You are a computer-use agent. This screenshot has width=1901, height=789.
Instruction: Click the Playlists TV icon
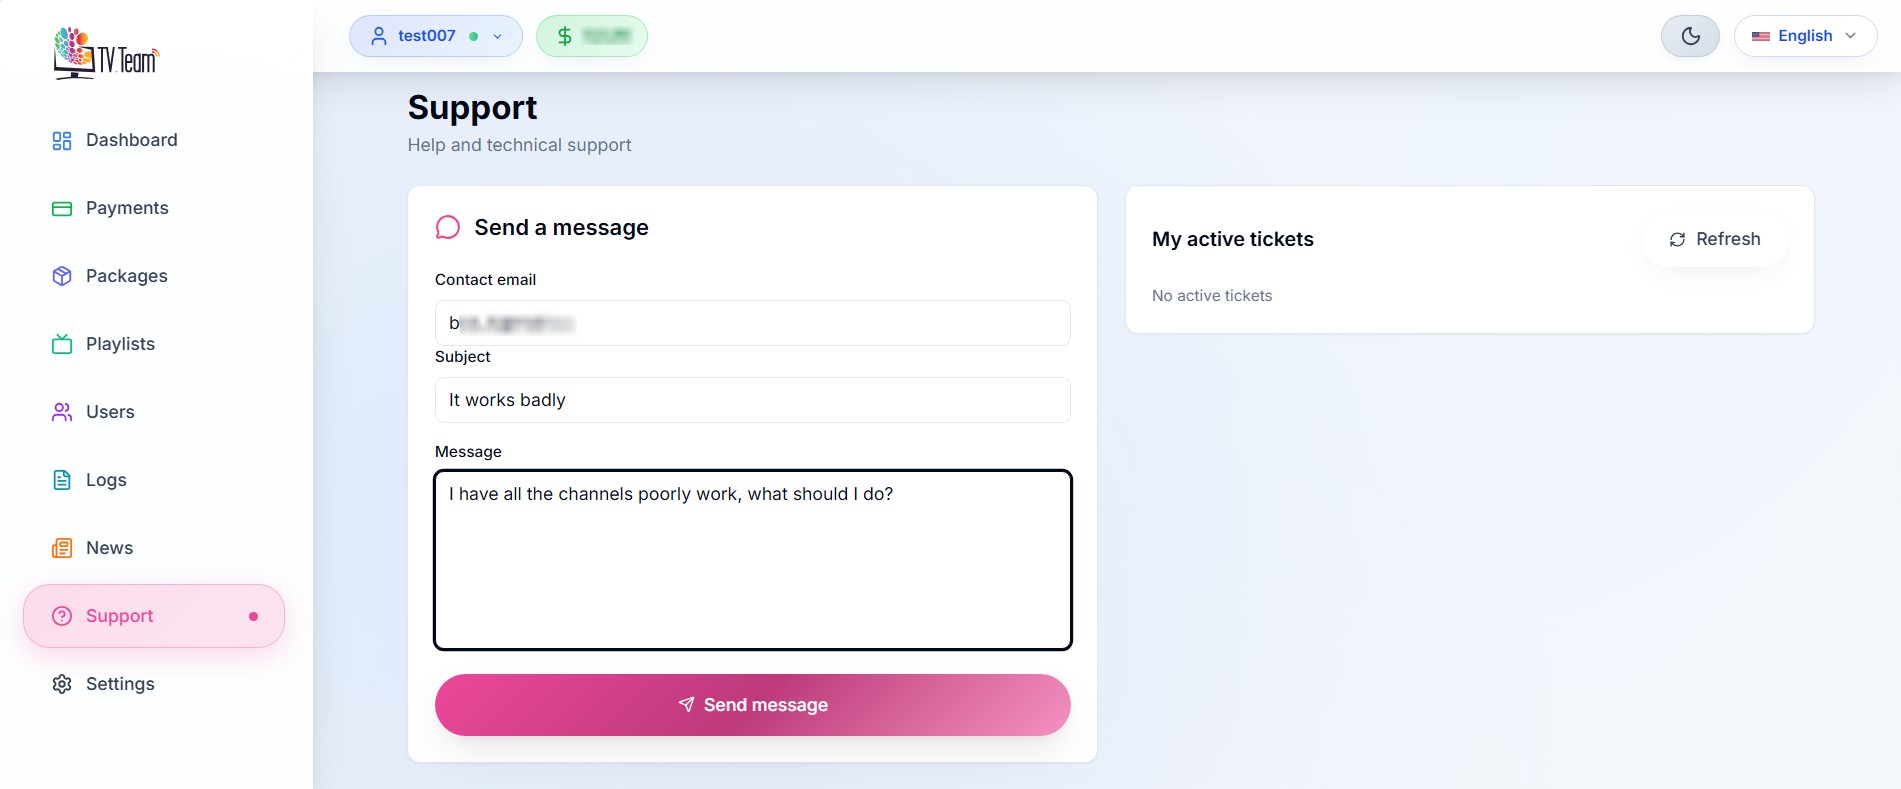[x=61, y=344]
